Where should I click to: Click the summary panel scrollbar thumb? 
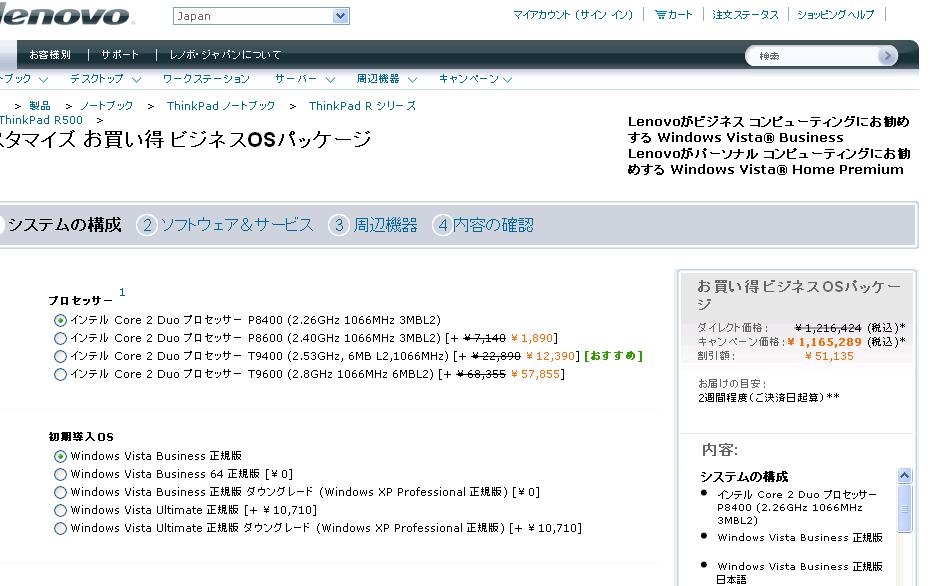[x=905, y=508]
